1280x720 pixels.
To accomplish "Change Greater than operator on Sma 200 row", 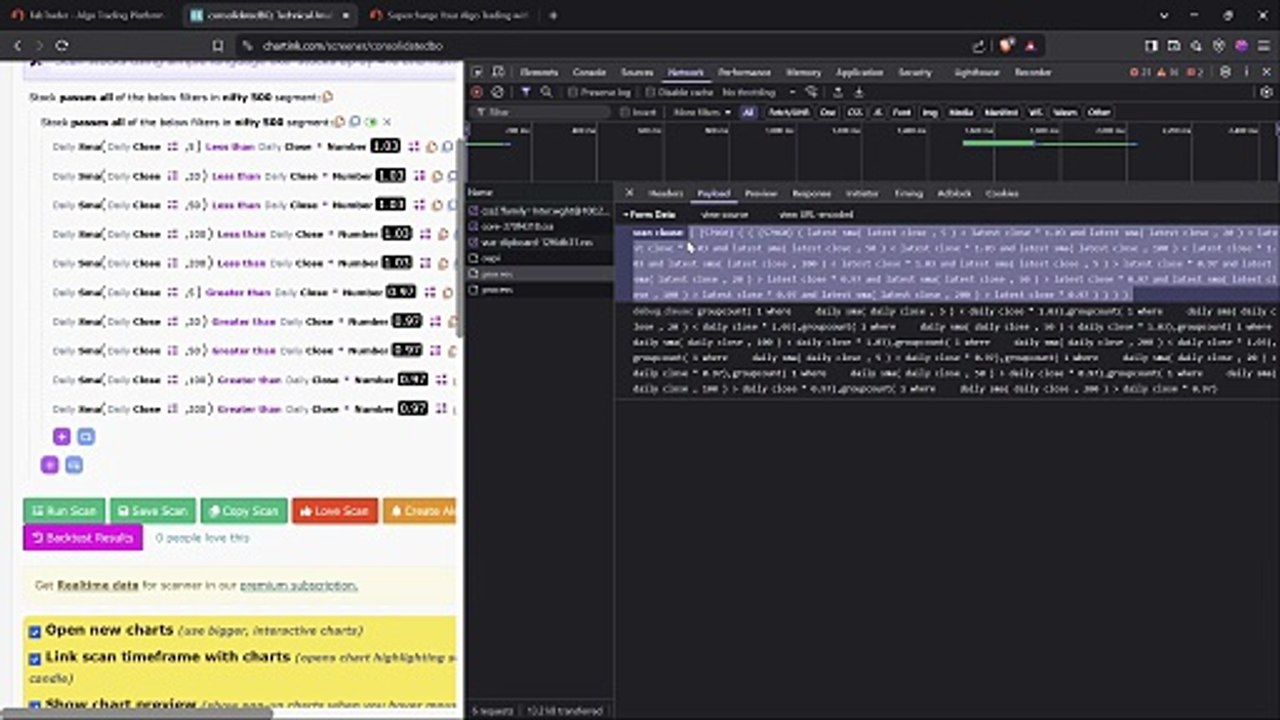I will coord(250,408).
